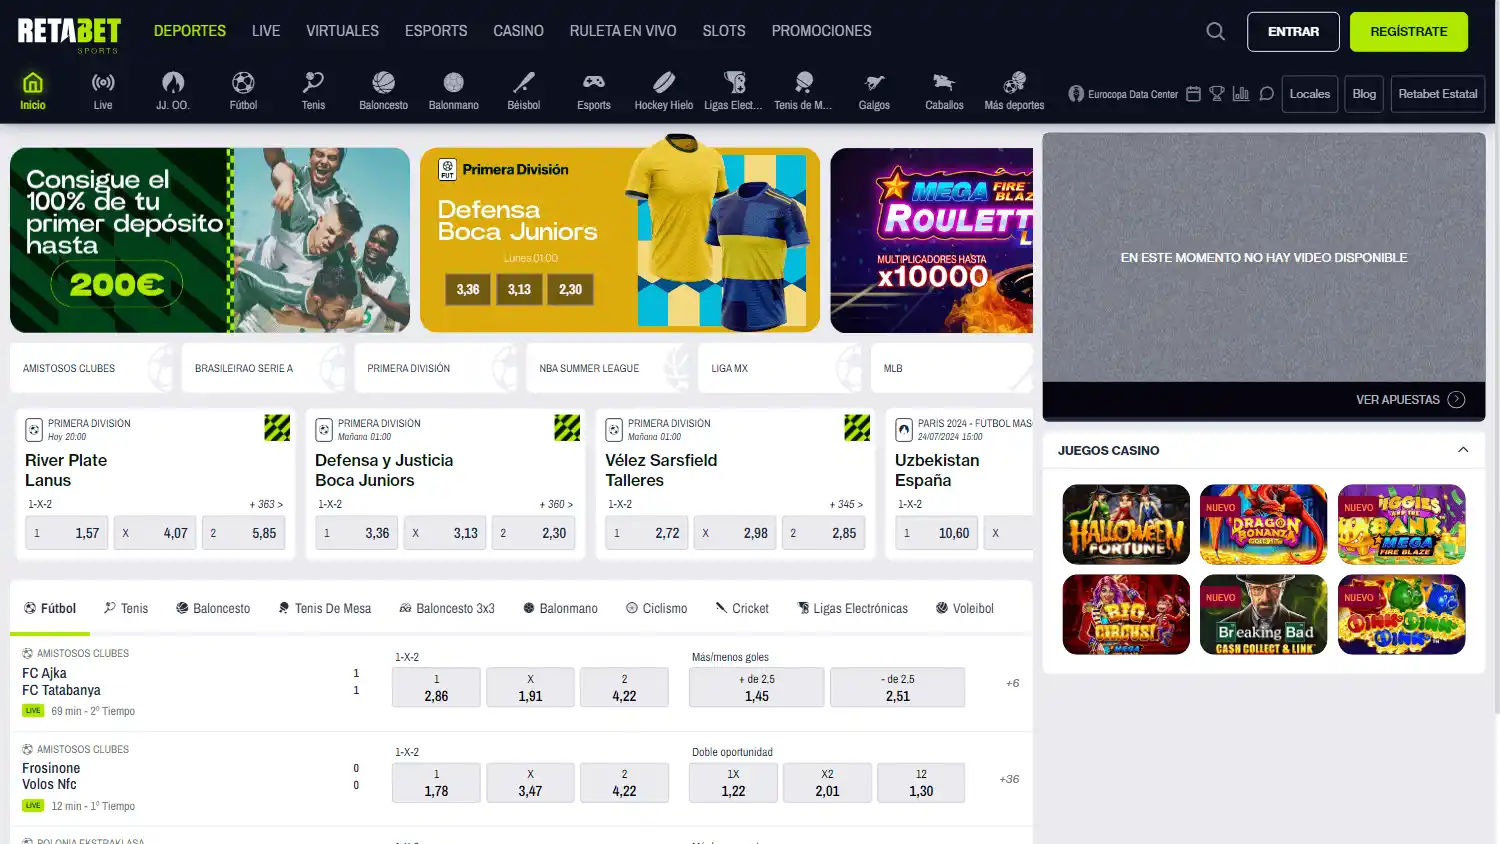Select the Baloncesto sport icon
Image resolution: width=1500 pixels, height=844 pixels.
click(x=384, y=91)
